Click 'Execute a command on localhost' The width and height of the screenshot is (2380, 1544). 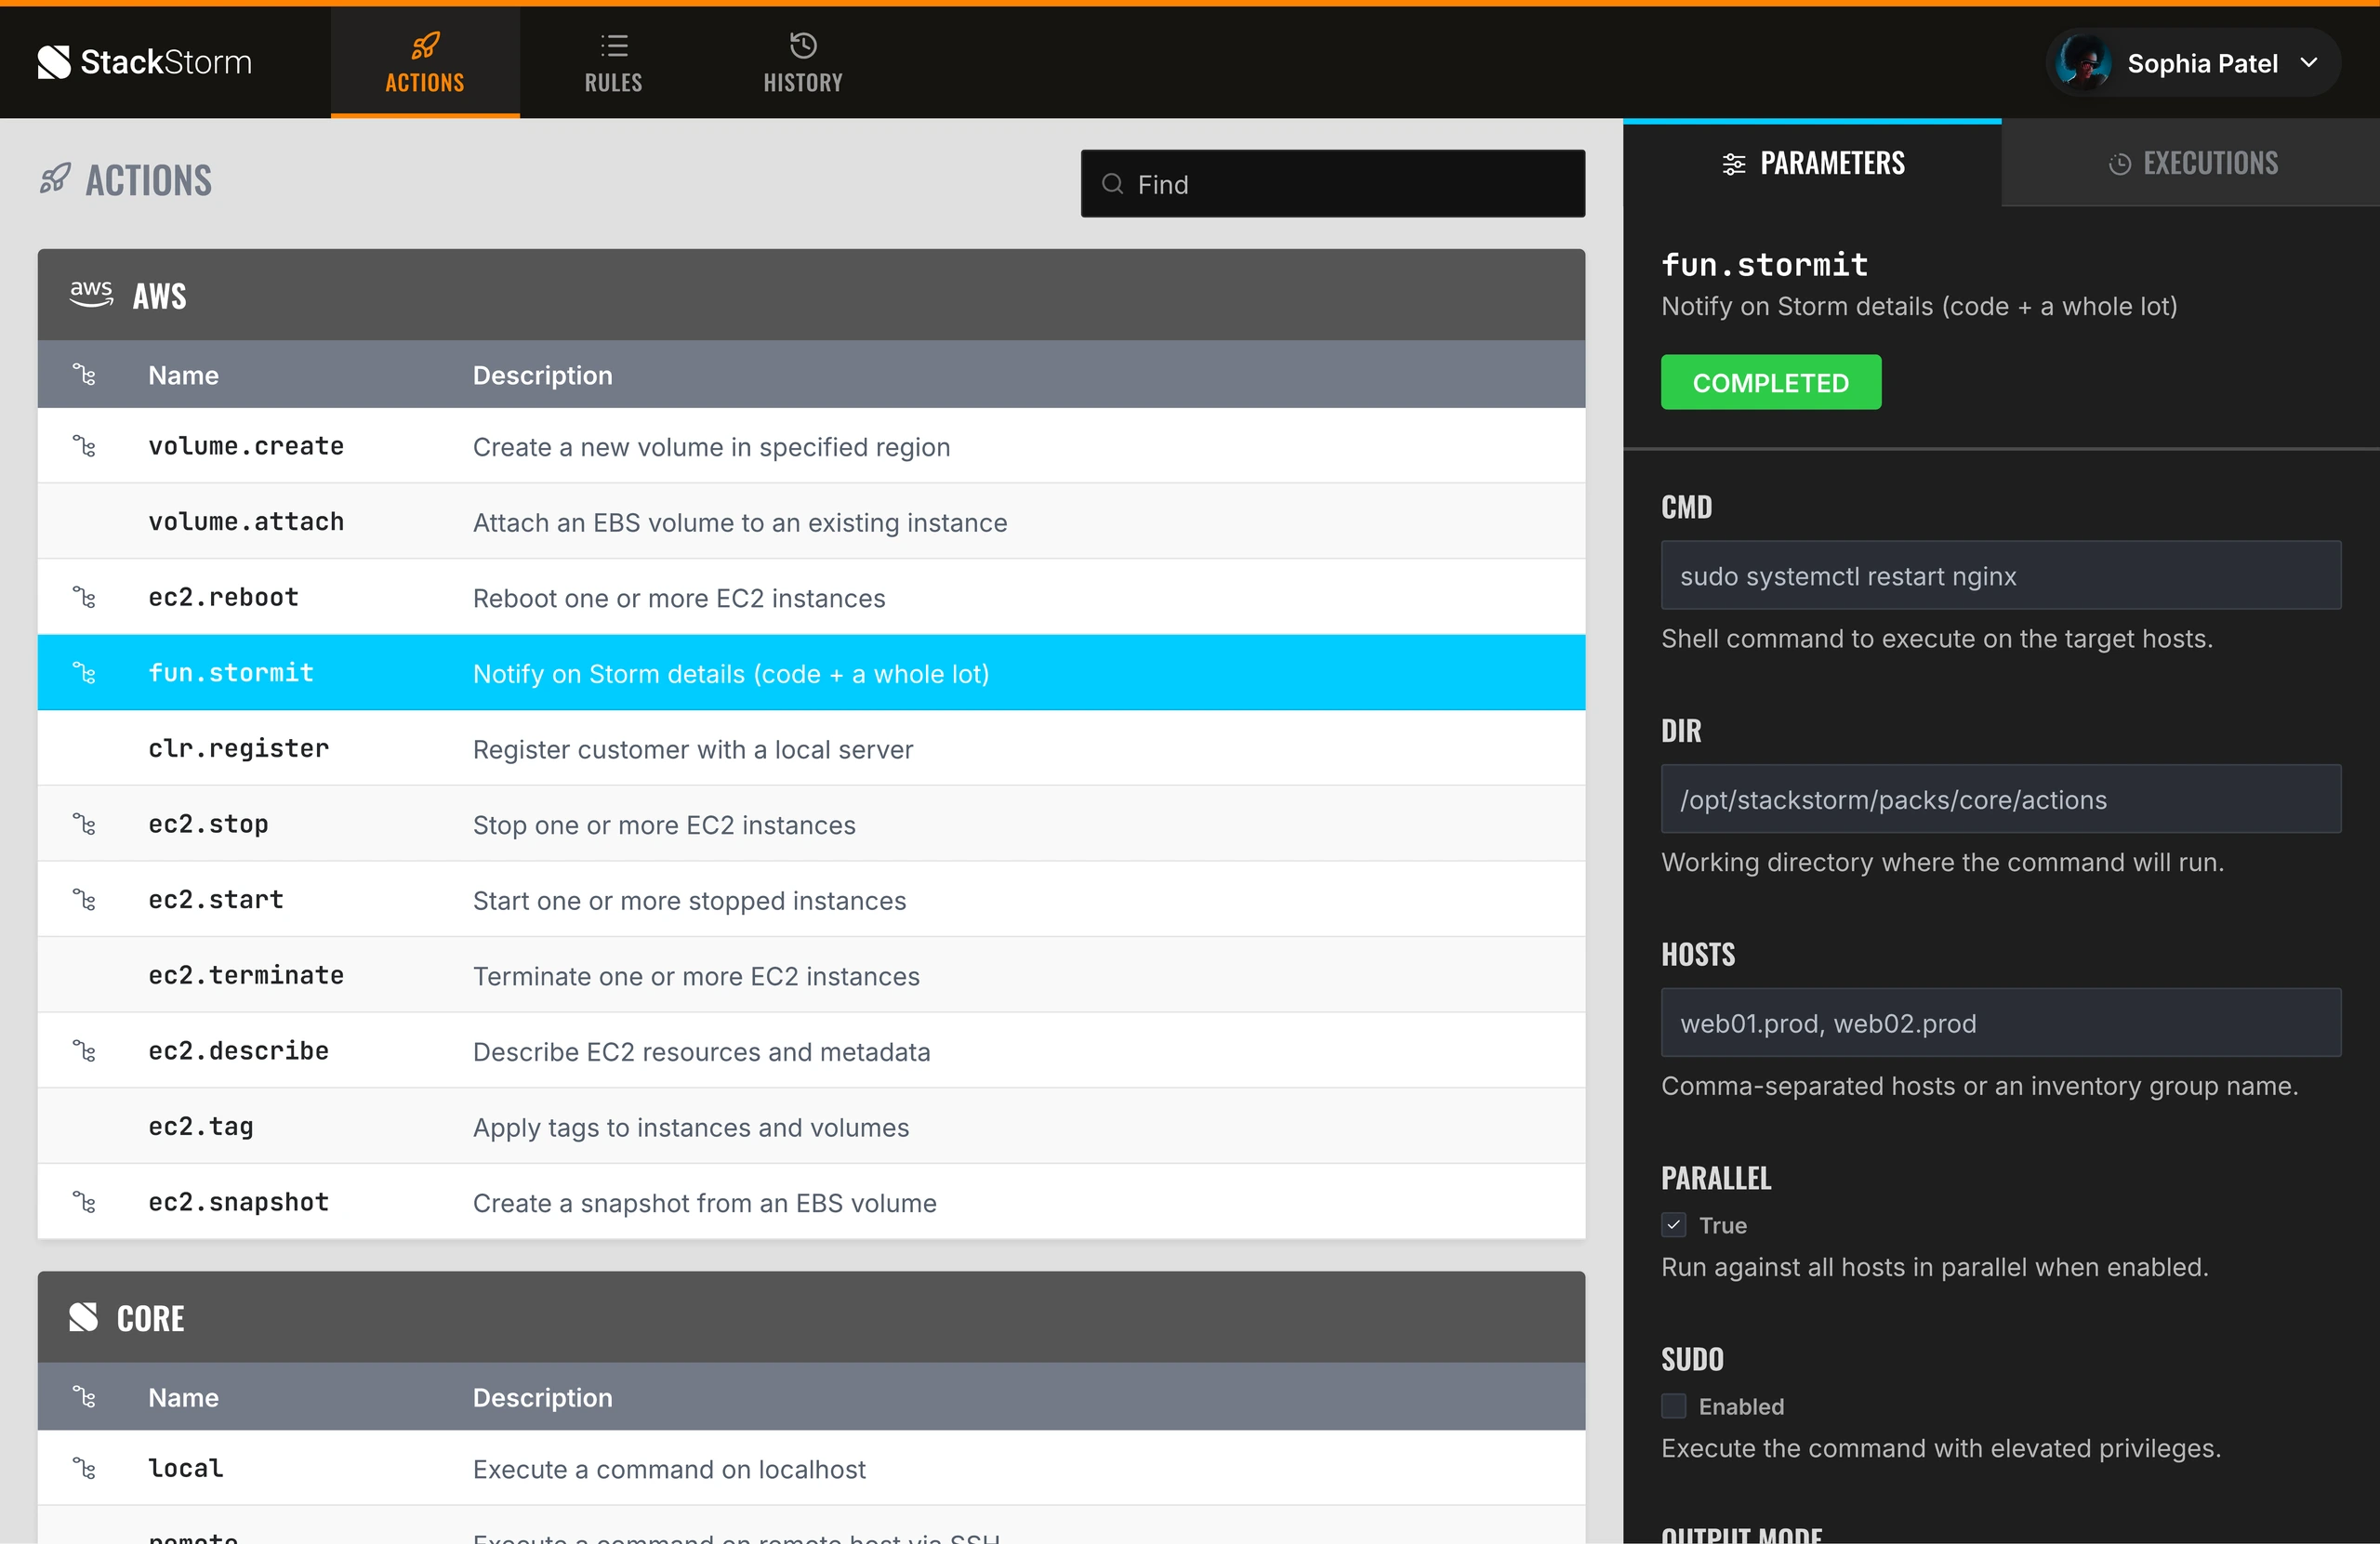click(x=669, y=1469)
